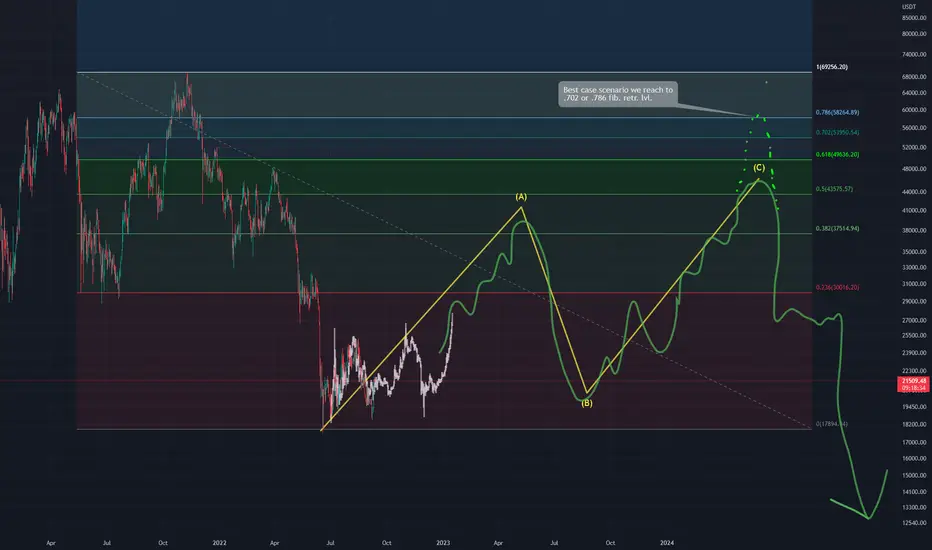Select the 0(17894) Fibonacci base level label
932x550 pixels.
832,424
